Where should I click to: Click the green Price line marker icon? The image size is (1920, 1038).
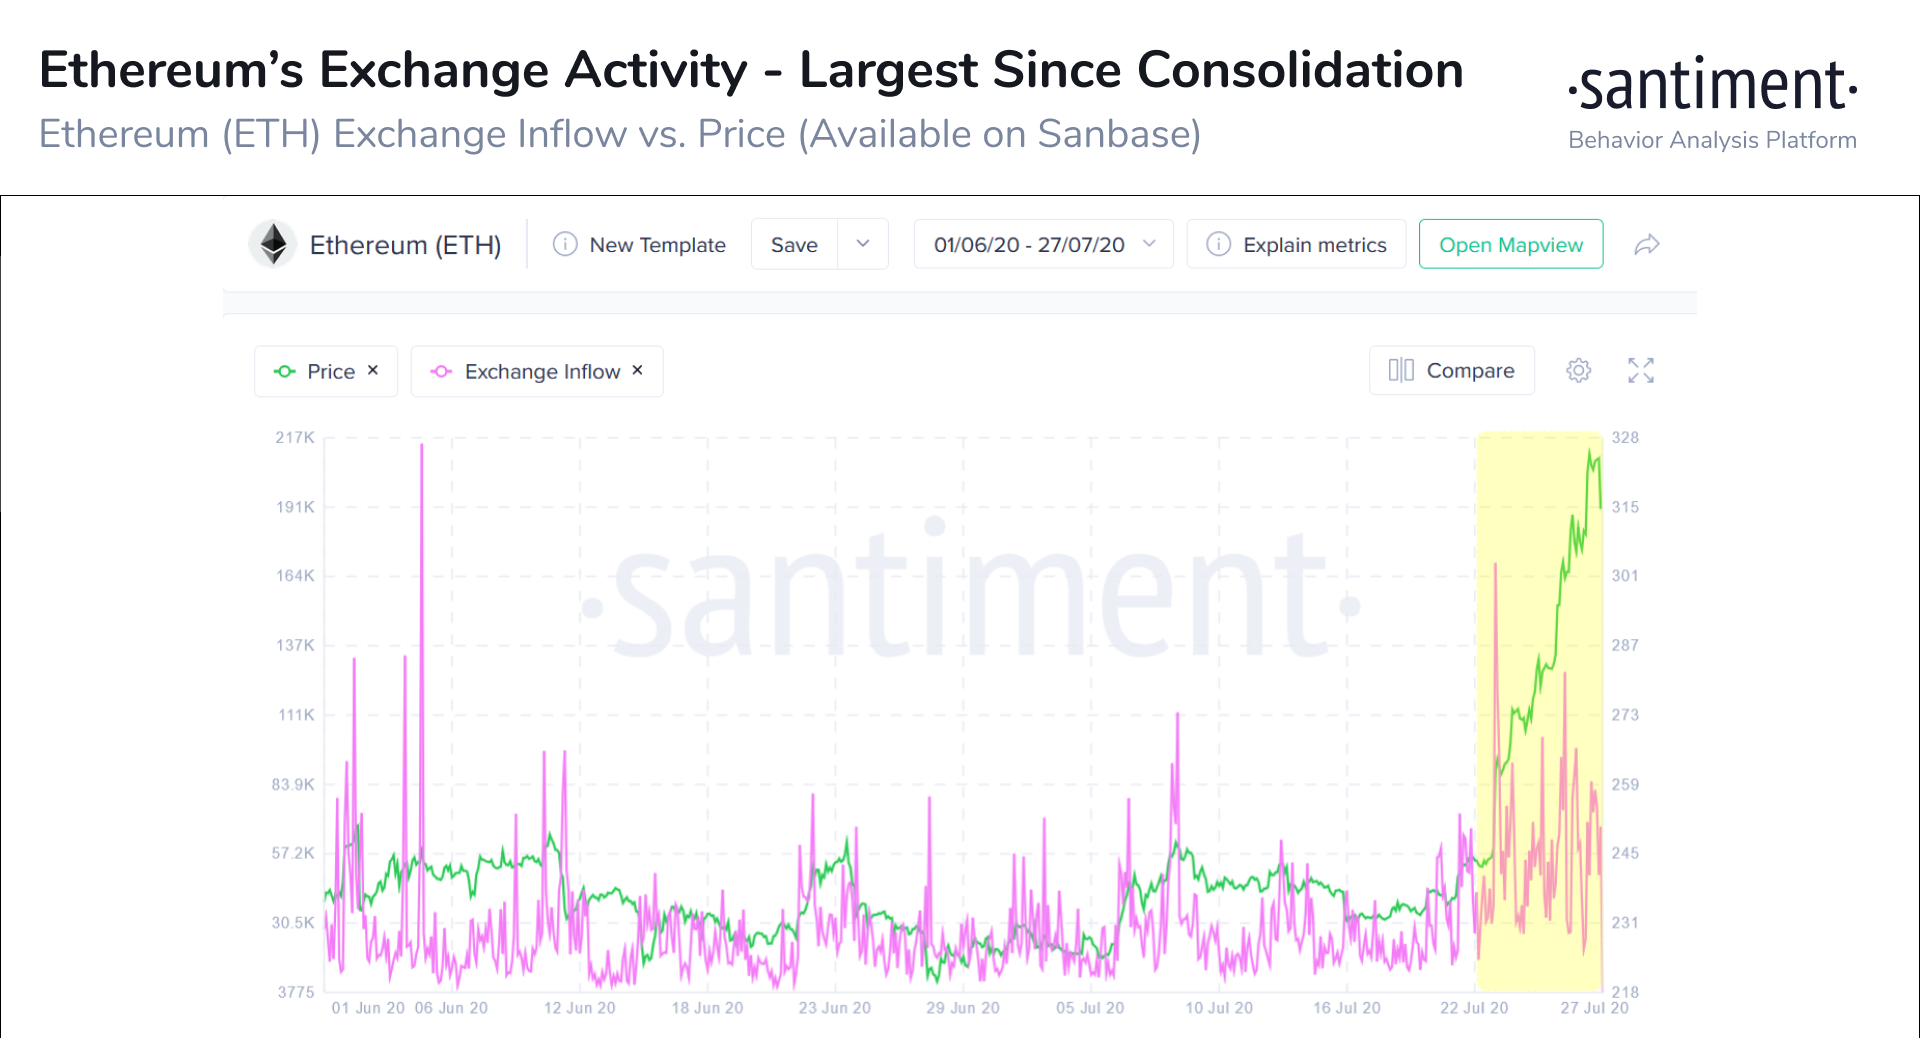click(285, 371)
